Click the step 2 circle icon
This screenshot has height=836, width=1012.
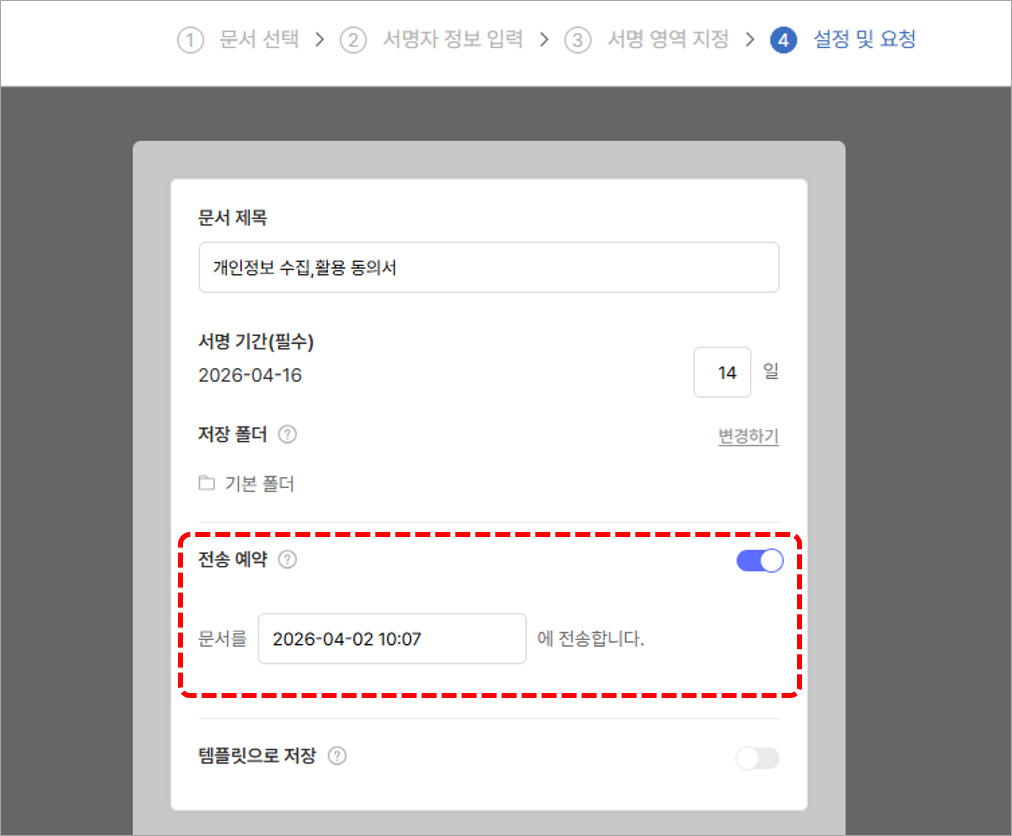pos(353,40)
